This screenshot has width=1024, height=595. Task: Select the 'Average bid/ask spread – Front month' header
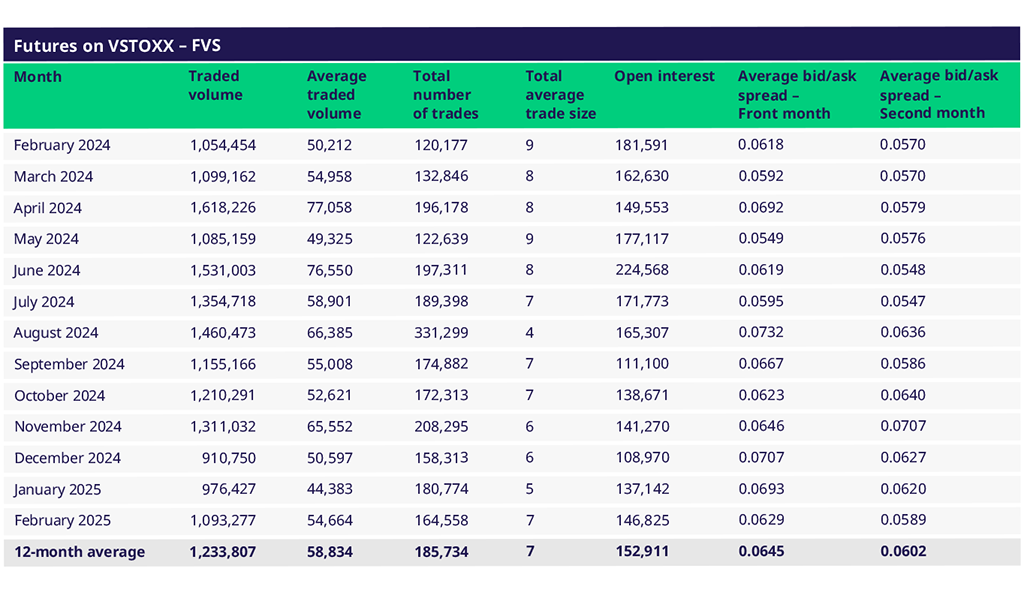[x=797, y=95]
